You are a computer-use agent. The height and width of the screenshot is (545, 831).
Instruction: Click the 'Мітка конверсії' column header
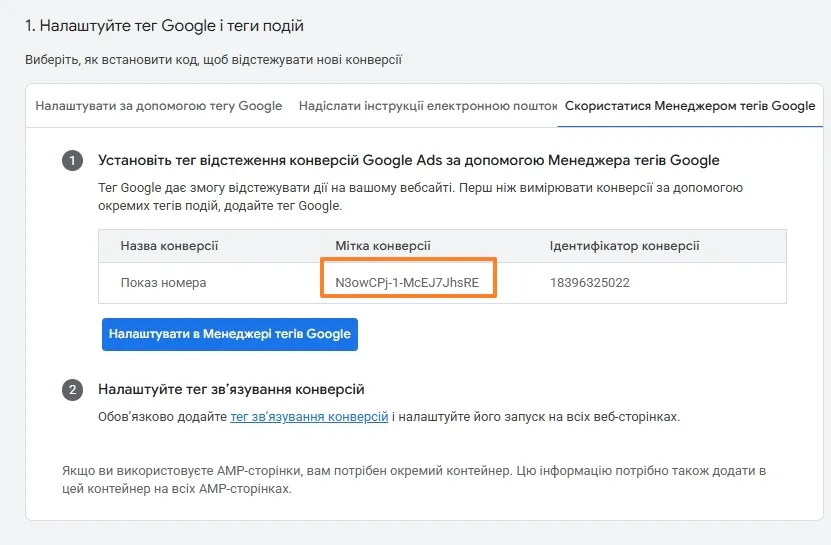click(x=383, y=246)
